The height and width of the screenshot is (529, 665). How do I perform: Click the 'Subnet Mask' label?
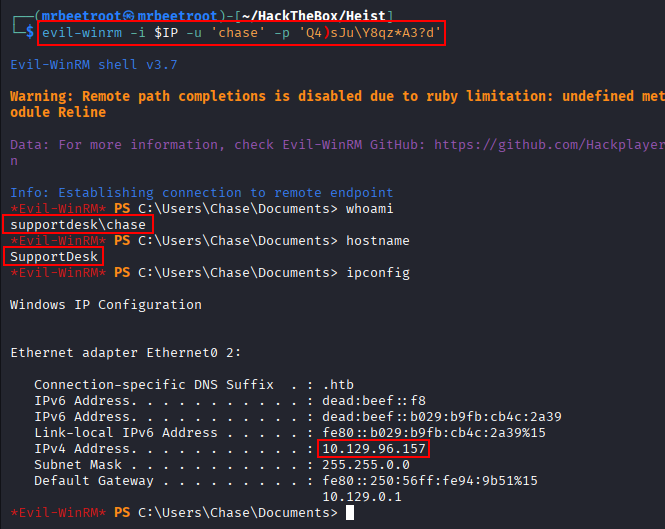click(78, 465)
